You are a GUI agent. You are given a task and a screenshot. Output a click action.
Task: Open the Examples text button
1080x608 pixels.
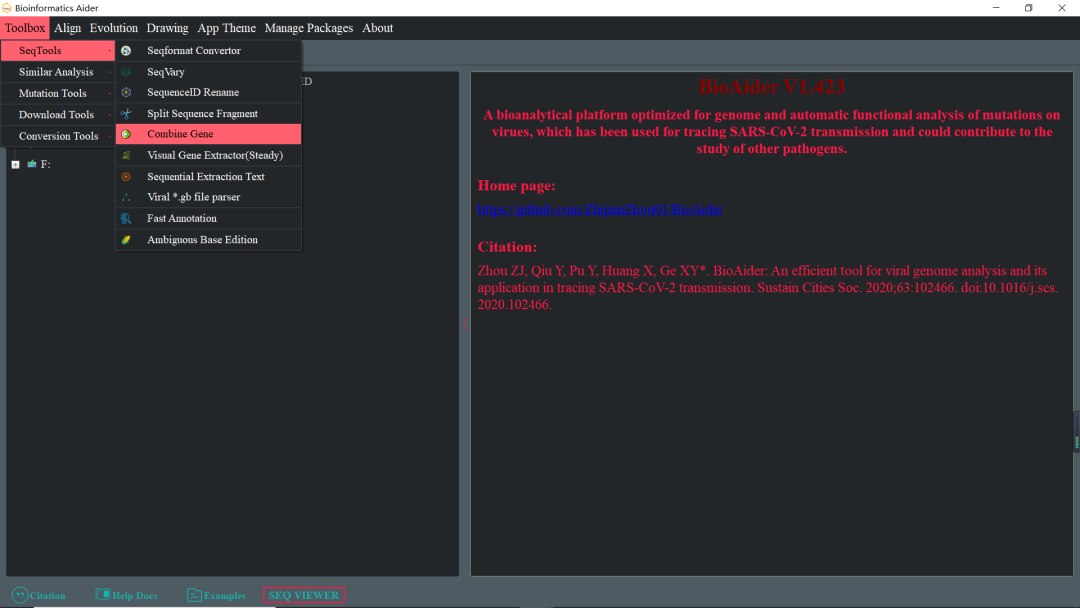[x=225, y=596]
